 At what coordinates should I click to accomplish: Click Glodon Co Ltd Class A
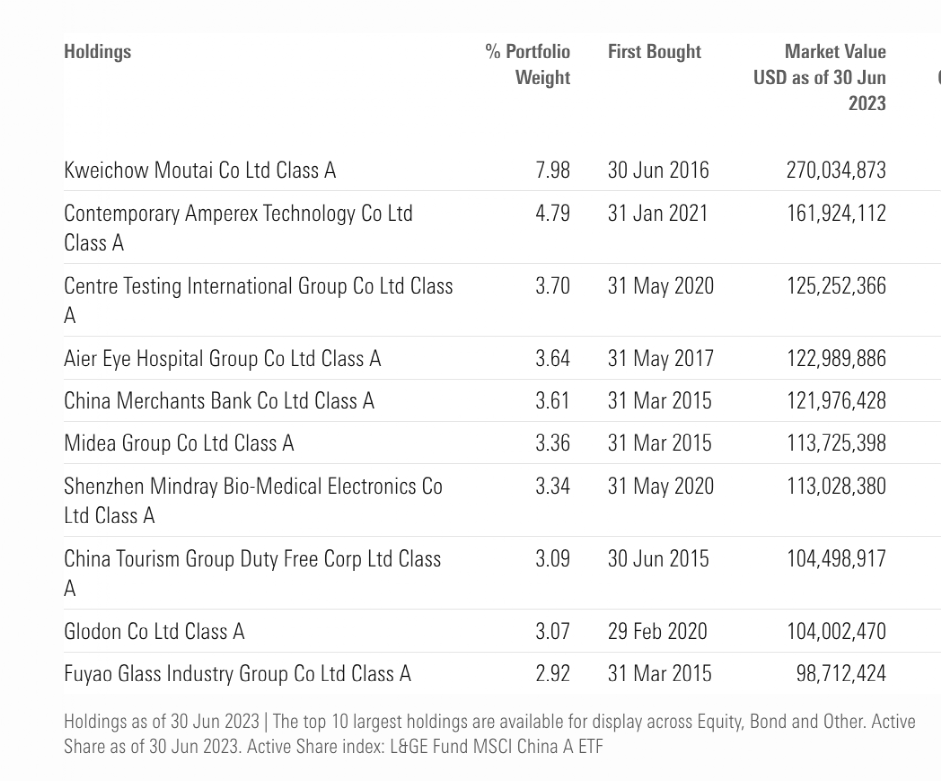coord(154,631)
